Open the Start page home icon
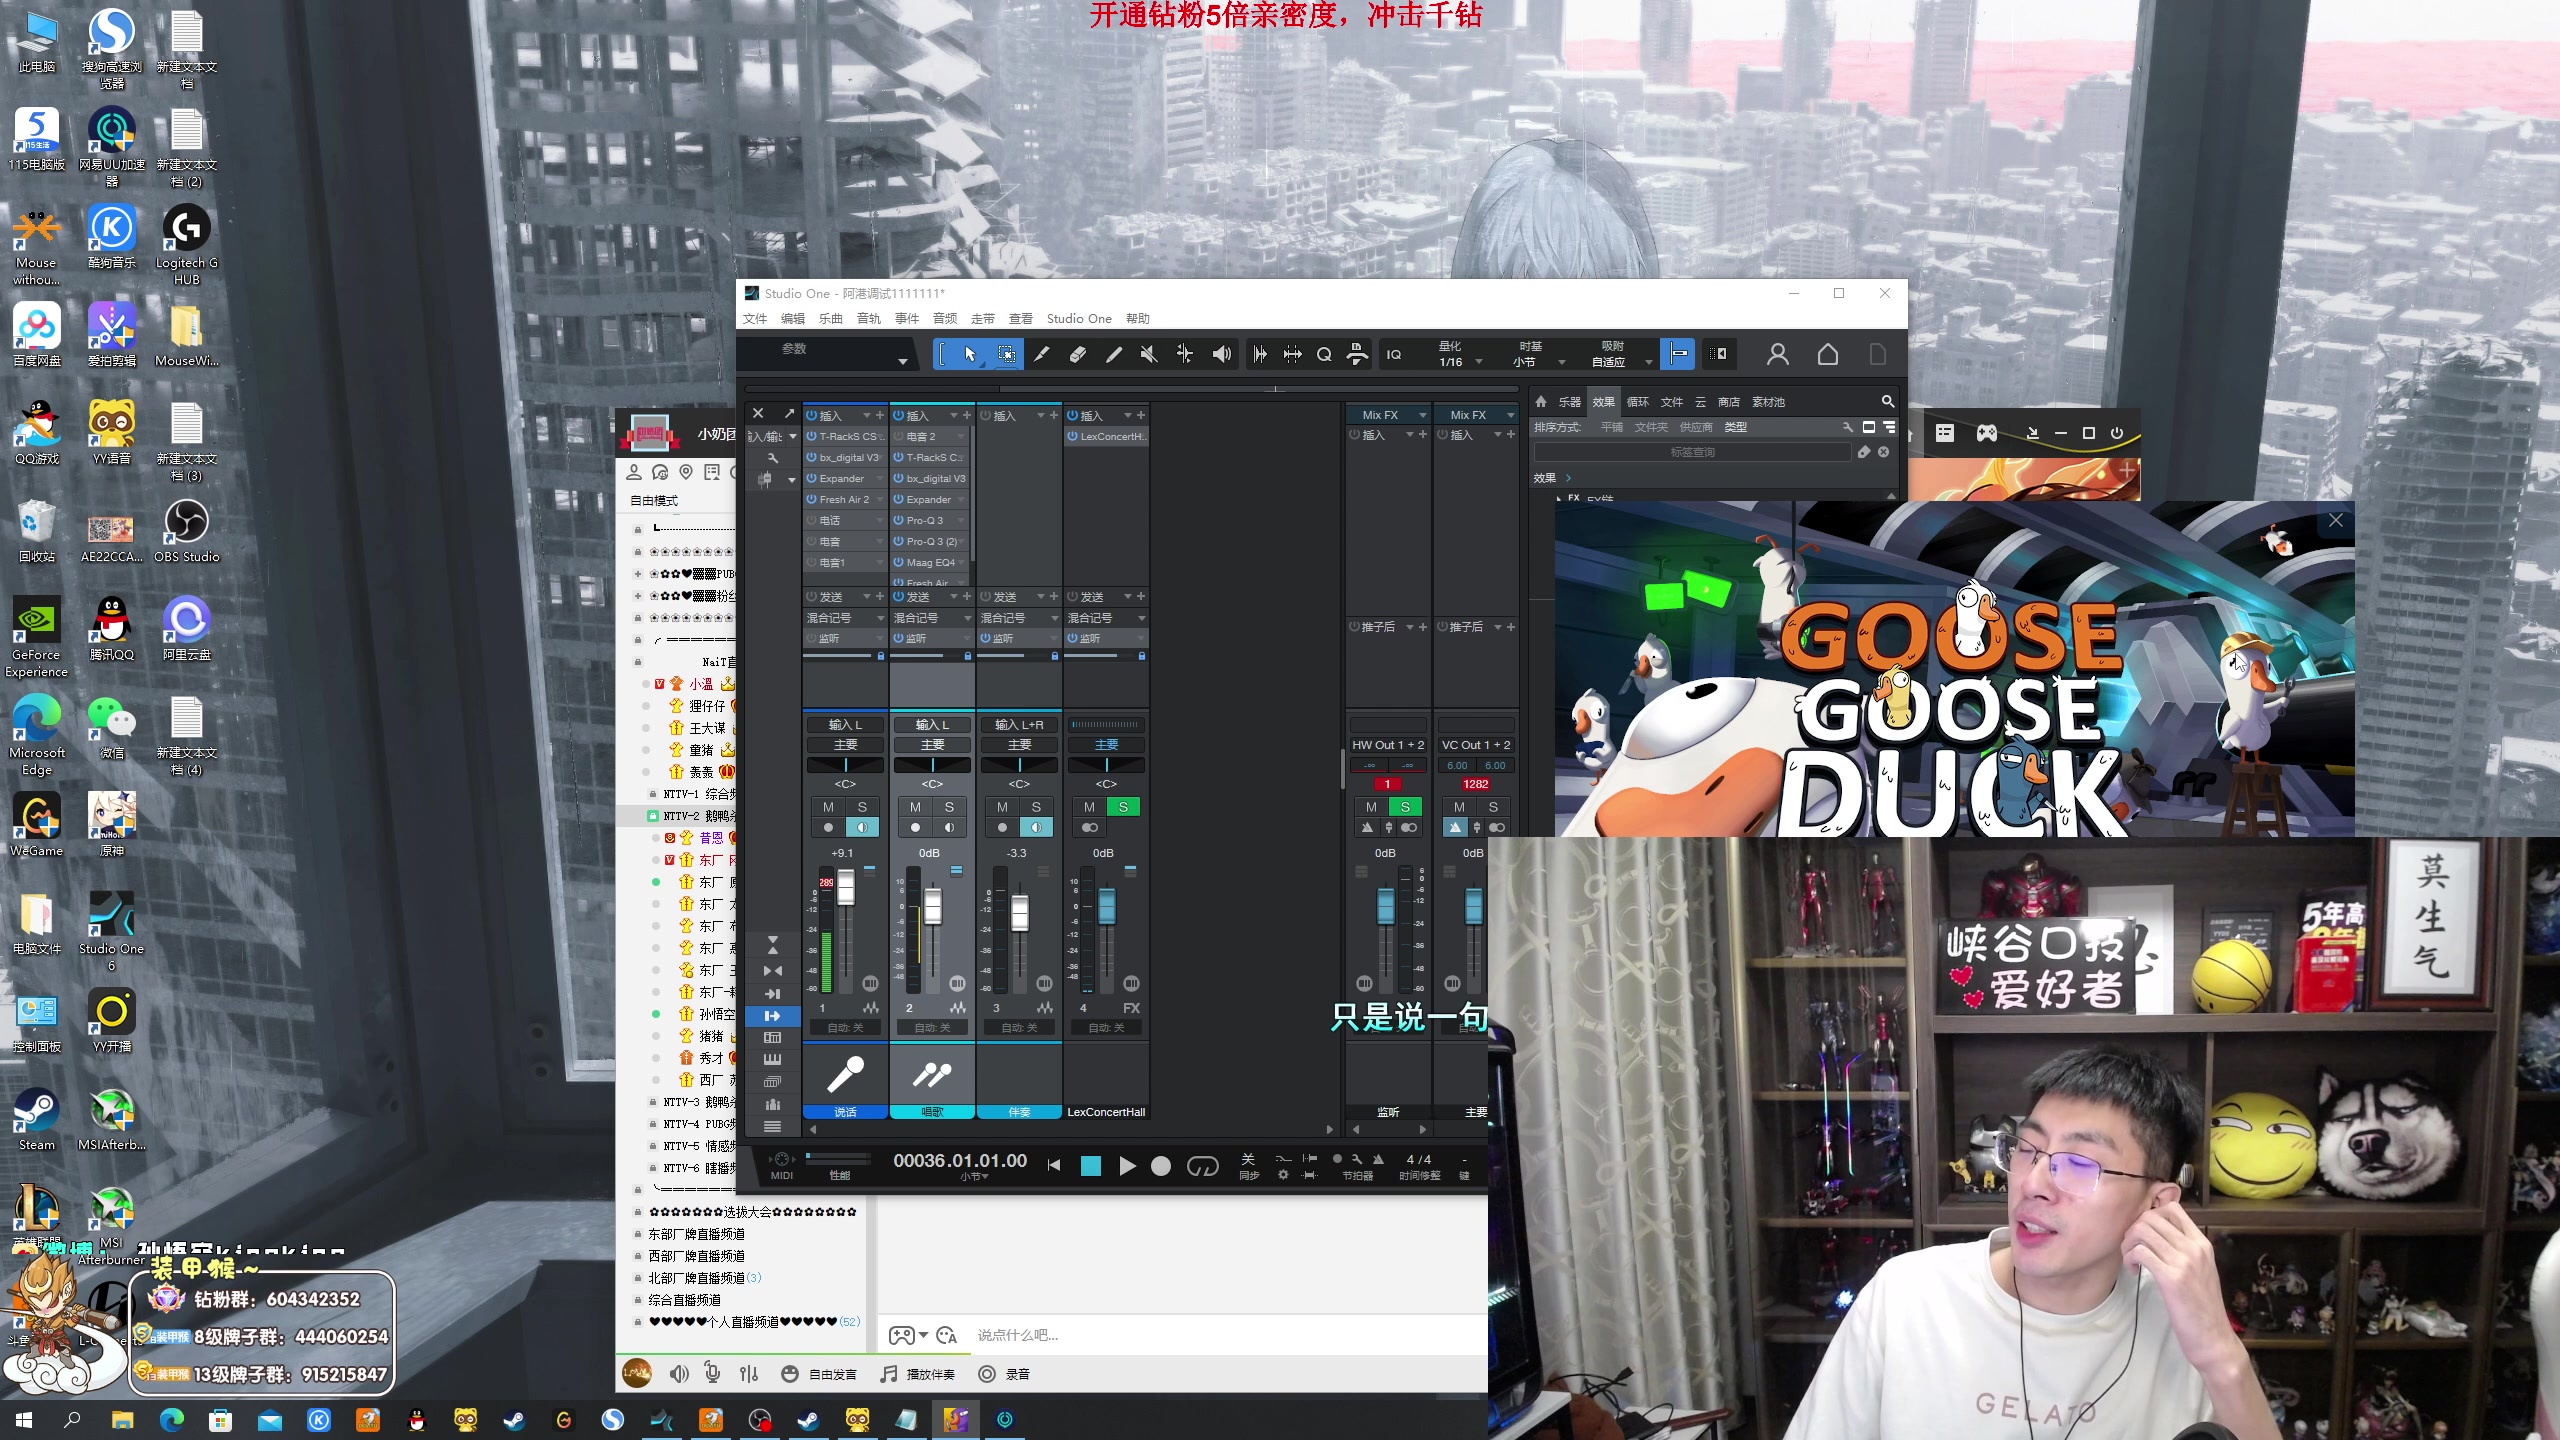 1828,354
